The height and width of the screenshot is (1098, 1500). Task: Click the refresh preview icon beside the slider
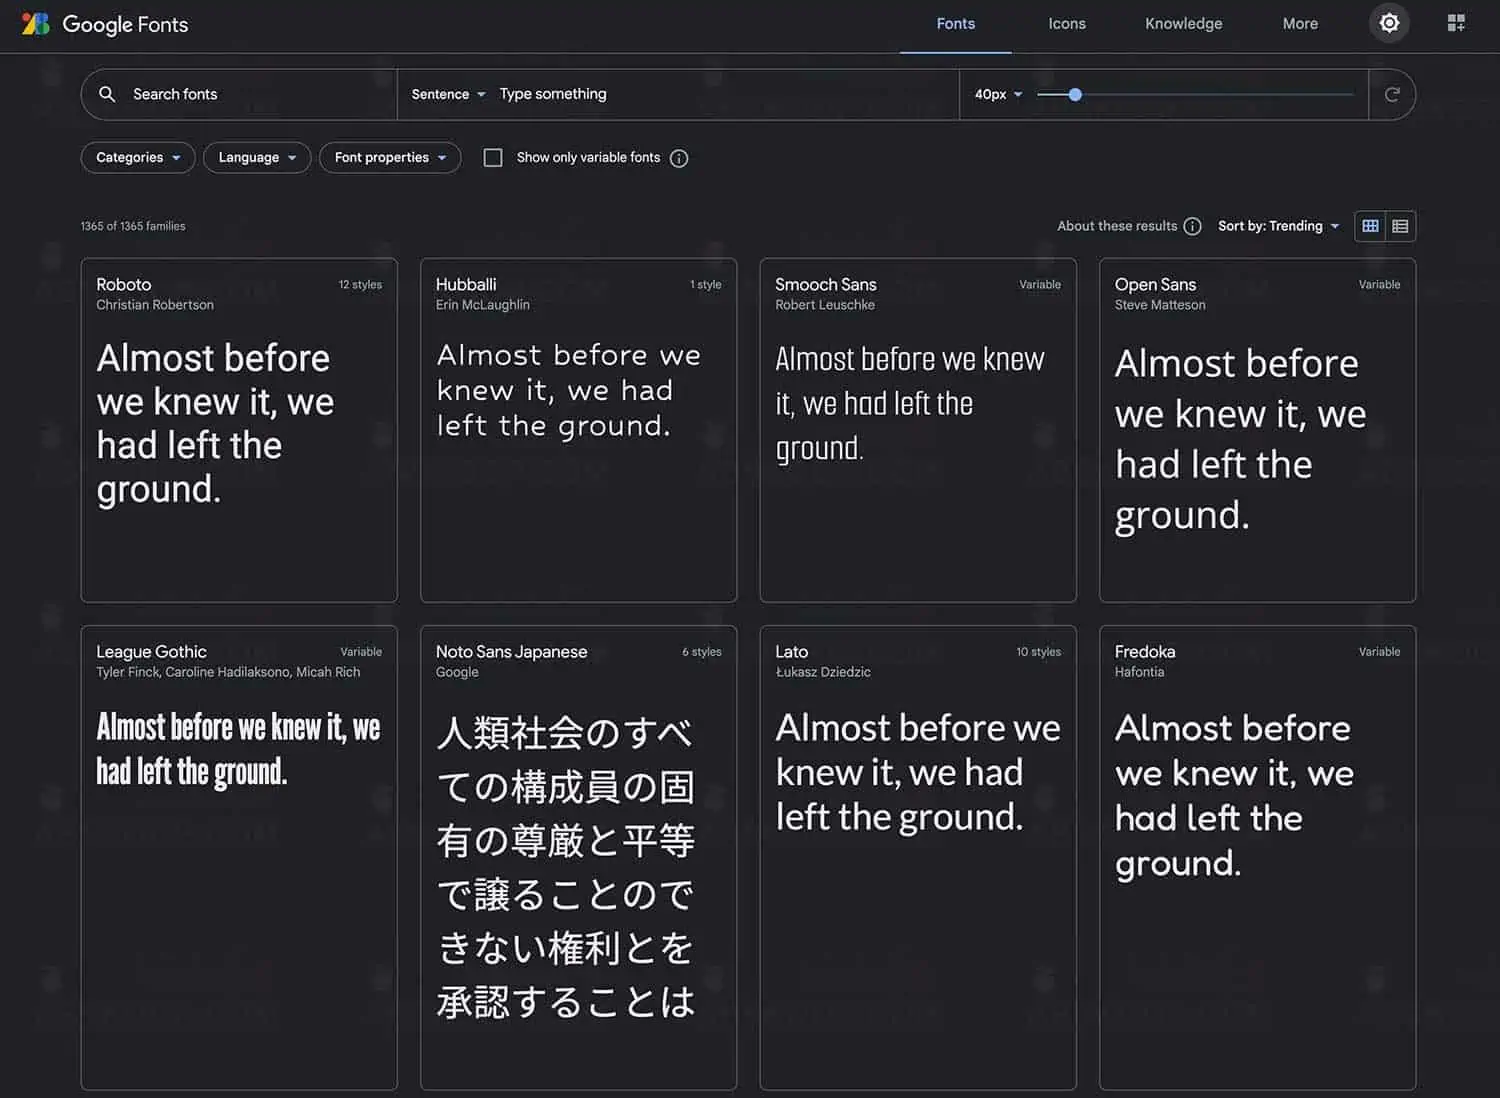[x=1392, y=94]
